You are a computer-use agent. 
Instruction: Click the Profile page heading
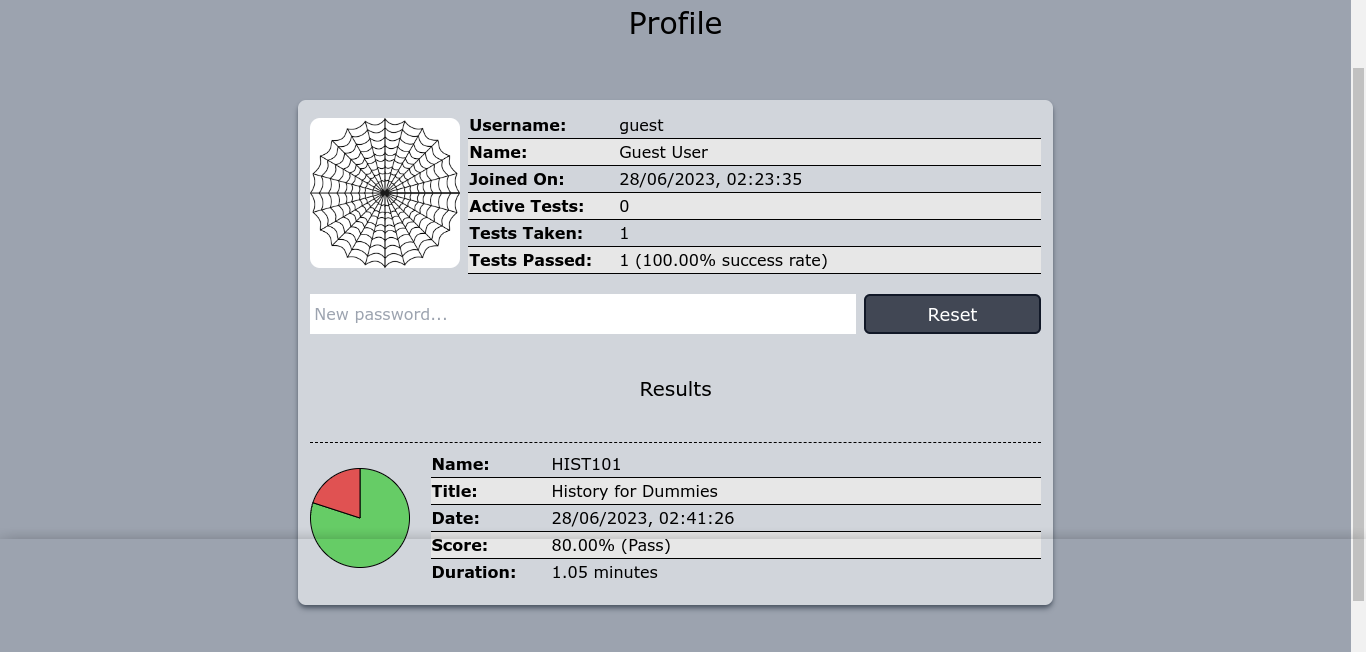(x=675, y=24)
